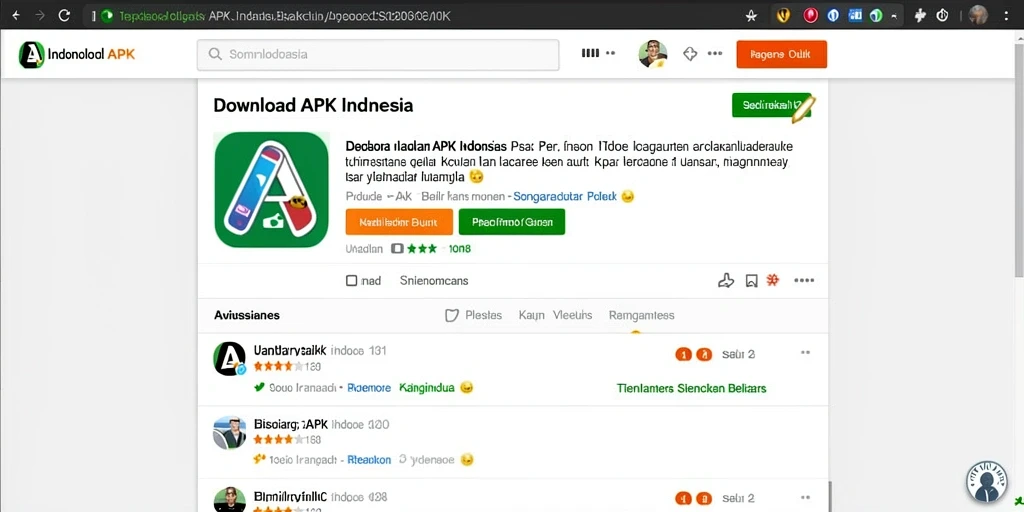Select the Ramgamtess tab

coord(641,315)
